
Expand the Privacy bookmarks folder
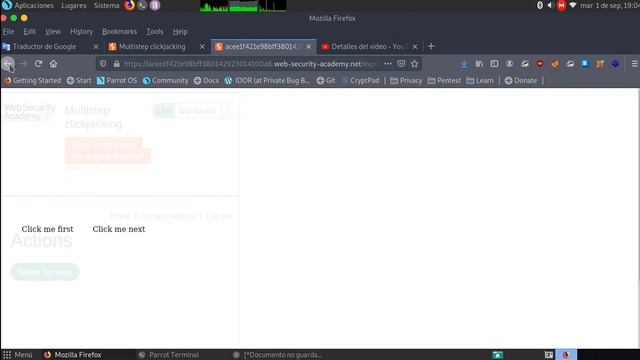click(406, 80)
